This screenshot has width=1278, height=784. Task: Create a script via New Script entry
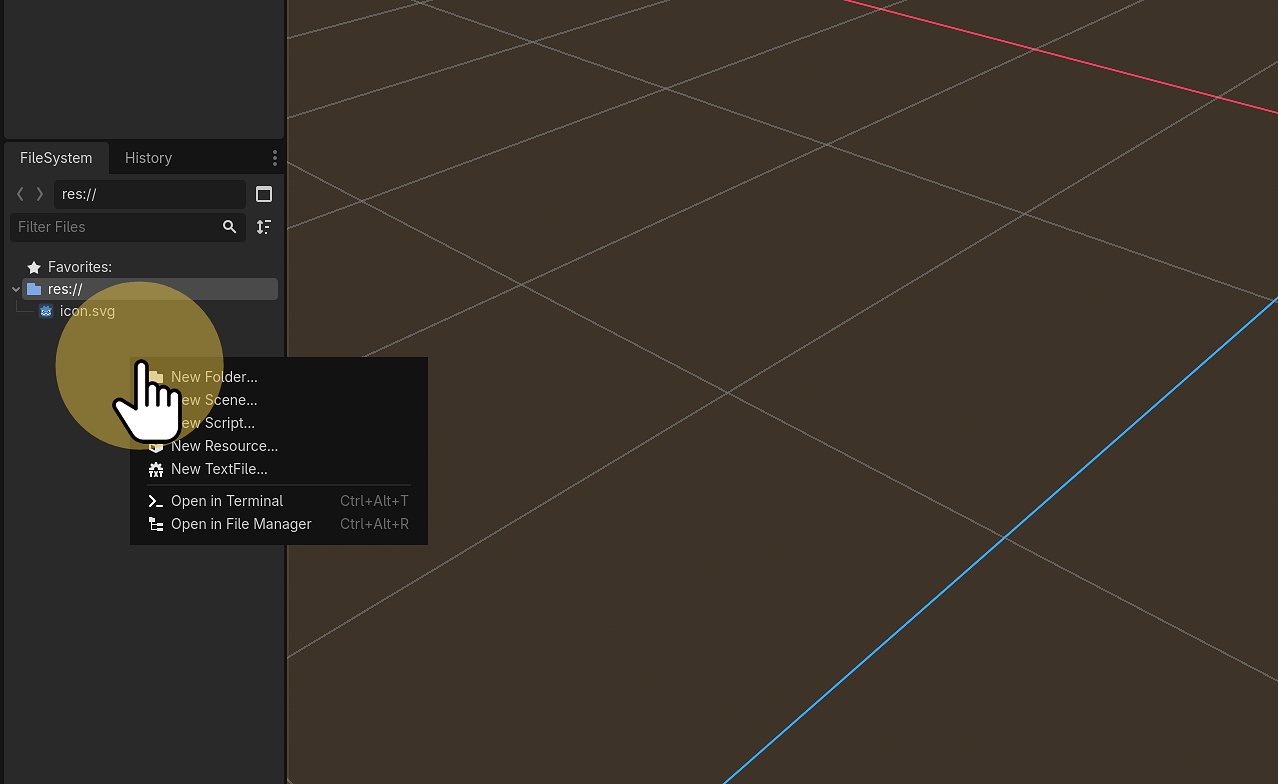coord(215,423)
